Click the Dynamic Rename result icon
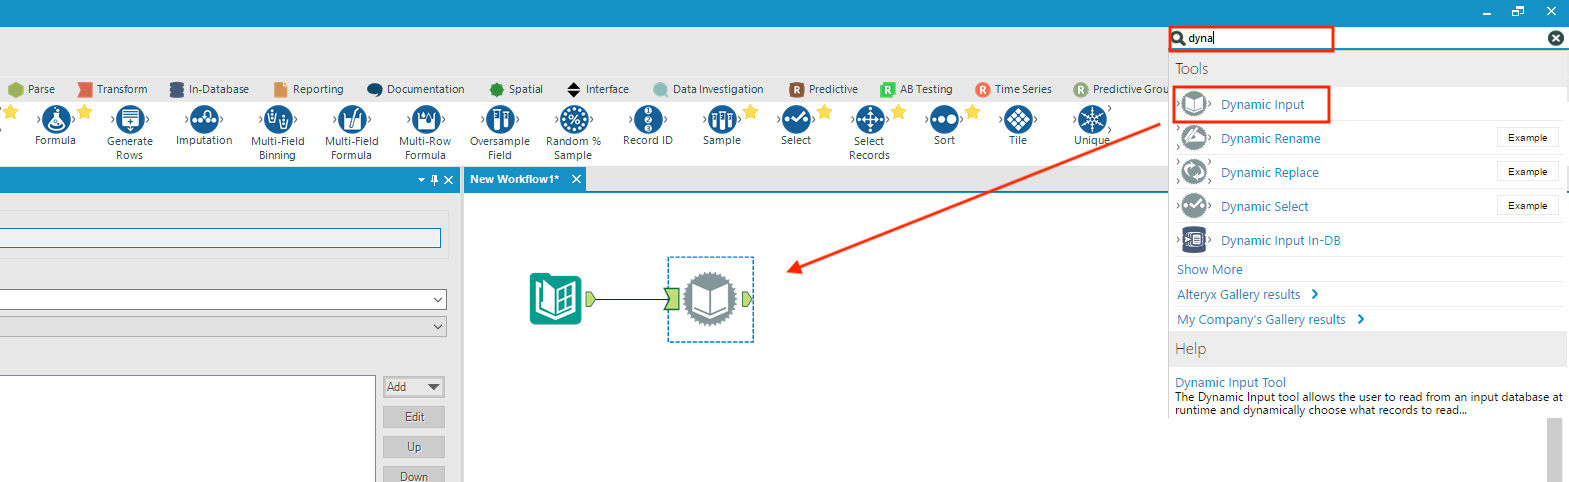1569x482 pixels. tap(1194, 138)
